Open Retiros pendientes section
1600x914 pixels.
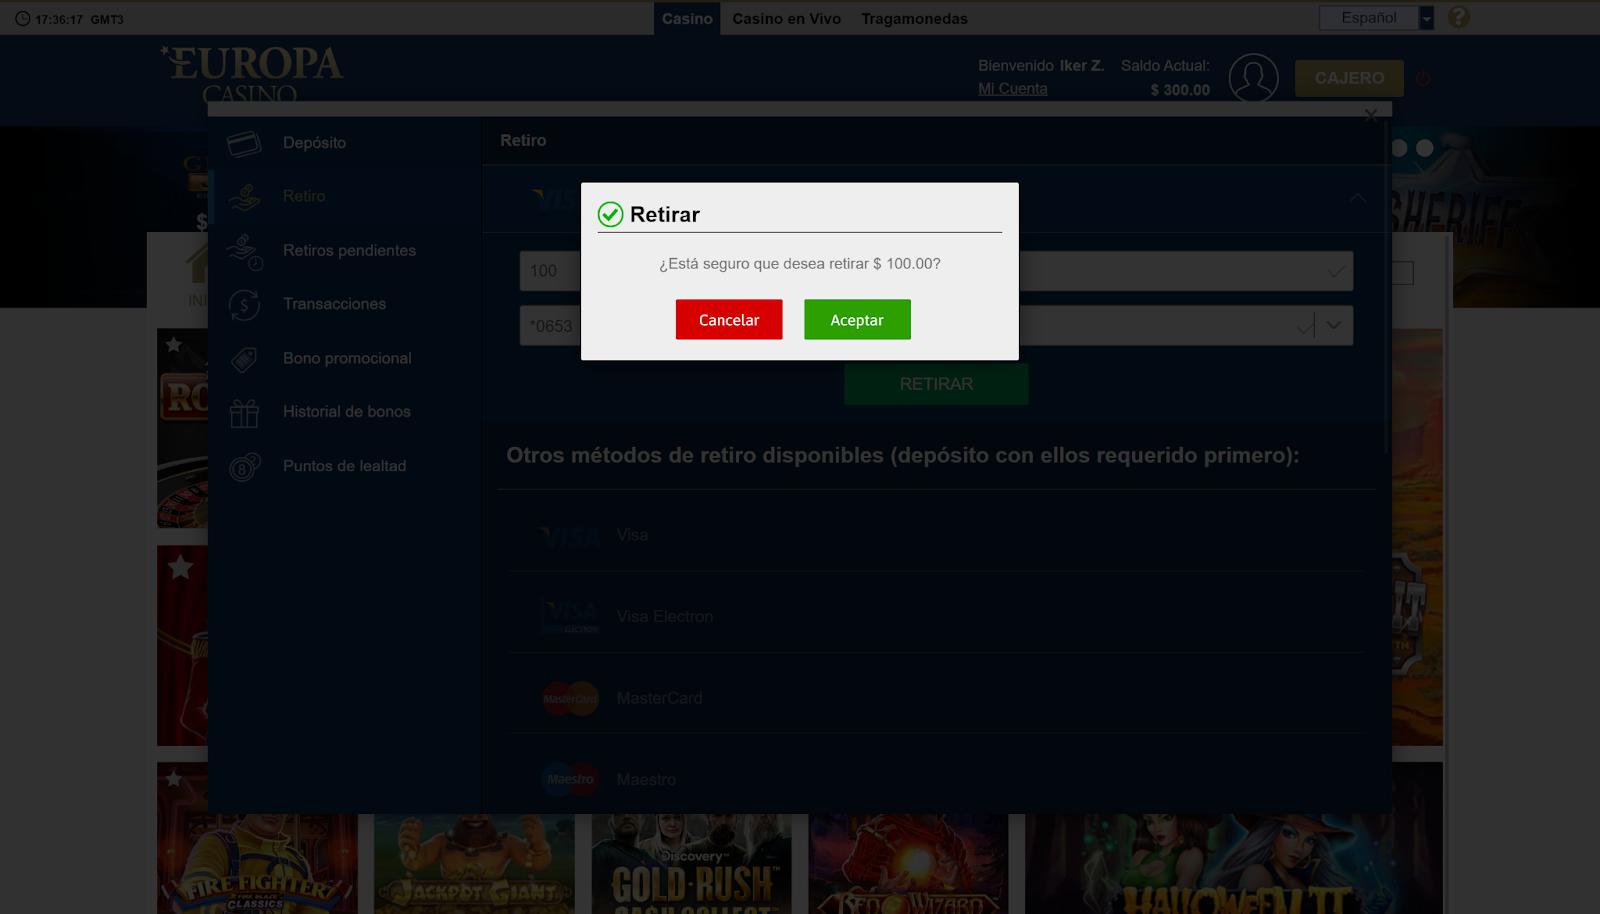tap(349, 250)
